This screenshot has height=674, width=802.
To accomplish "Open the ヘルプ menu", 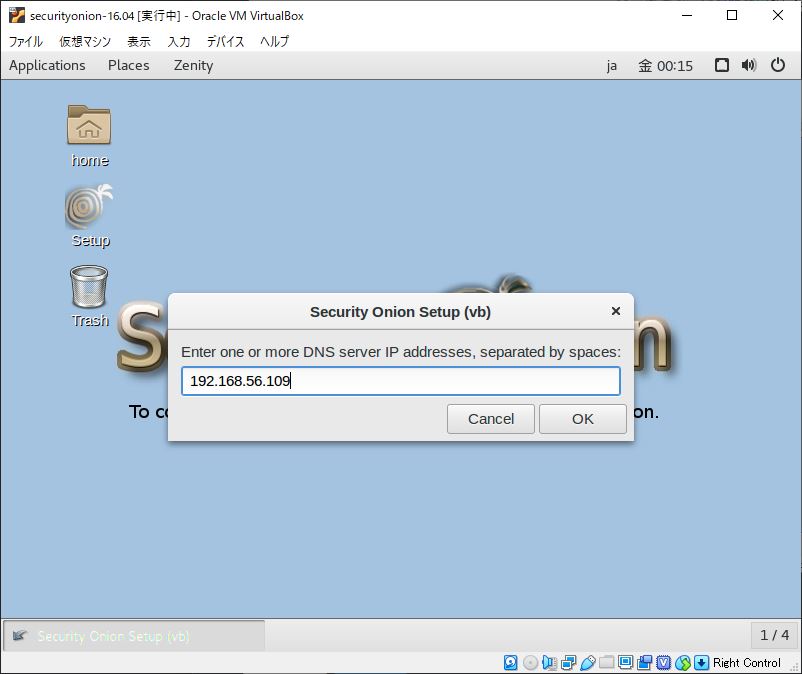I will (x=275, y=41).
